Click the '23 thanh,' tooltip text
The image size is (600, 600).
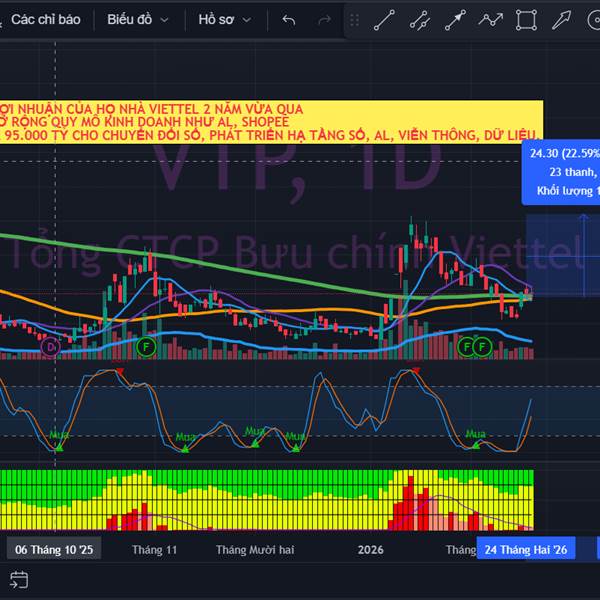click(x=572, y=172)
